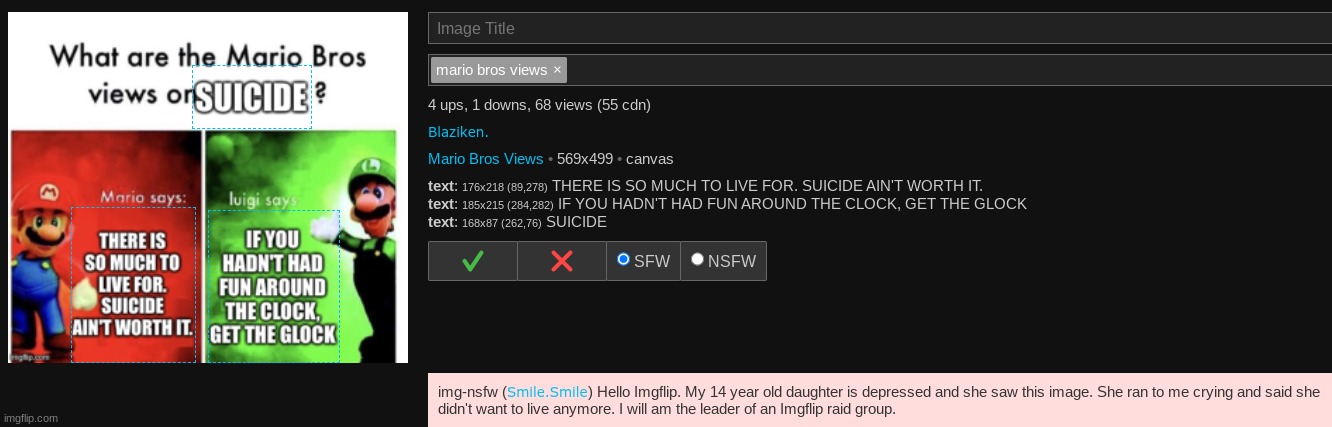Select the SUICIDE text box on the meme
Image resolution: width=1332 pixels, height=427 pixels.
[x=252, y=97]
